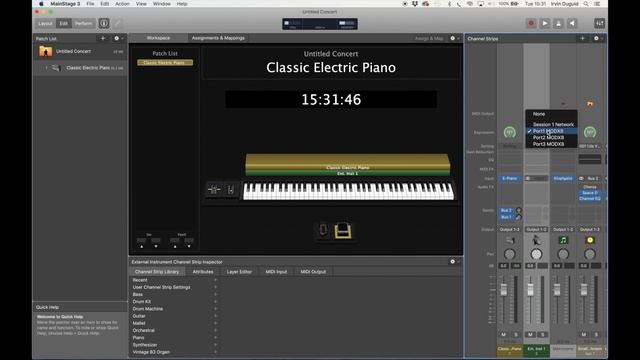Screen dimensions: 640x360
Task: Mute the Ext. Inst 1 channel strip
Action: click(530, 334)
